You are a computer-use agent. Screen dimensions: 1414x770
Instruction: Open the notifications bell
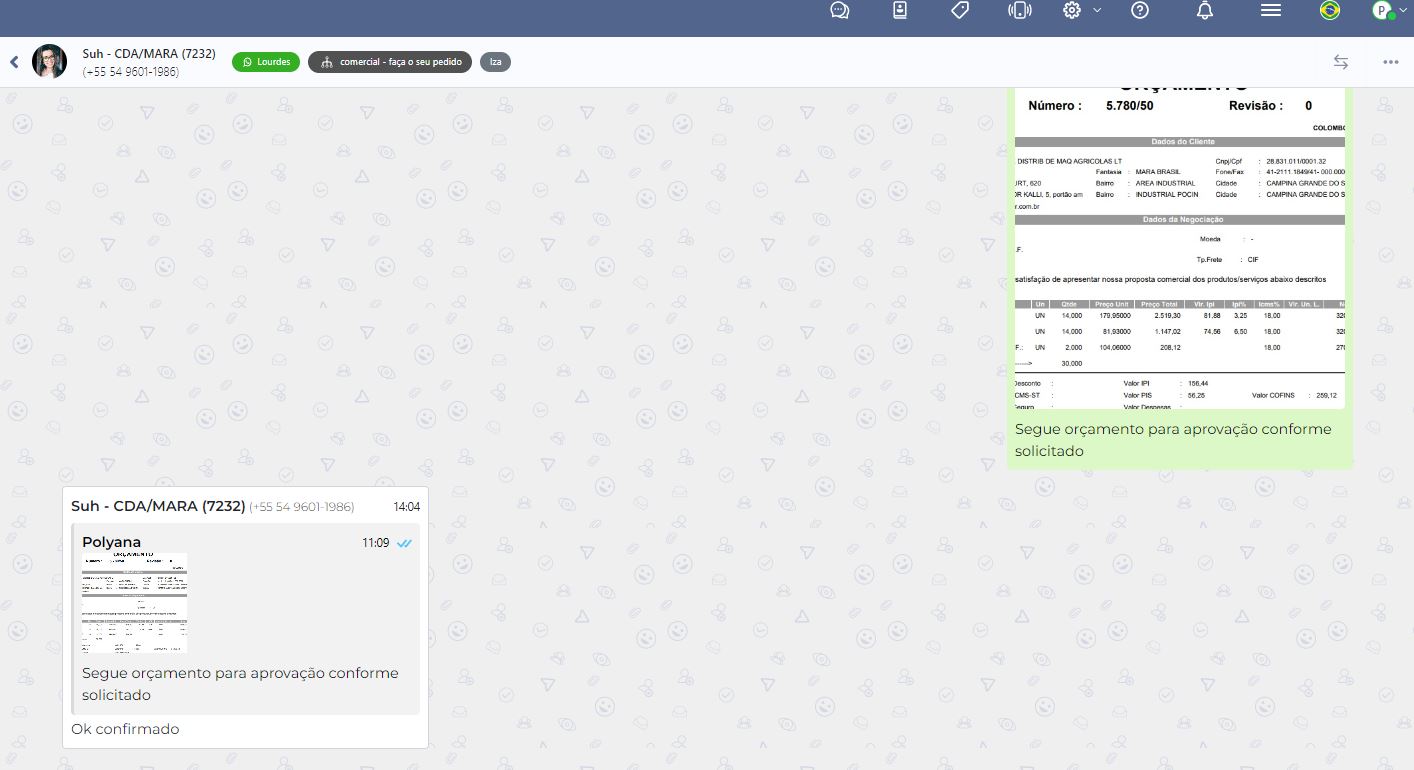[1205, 11]
